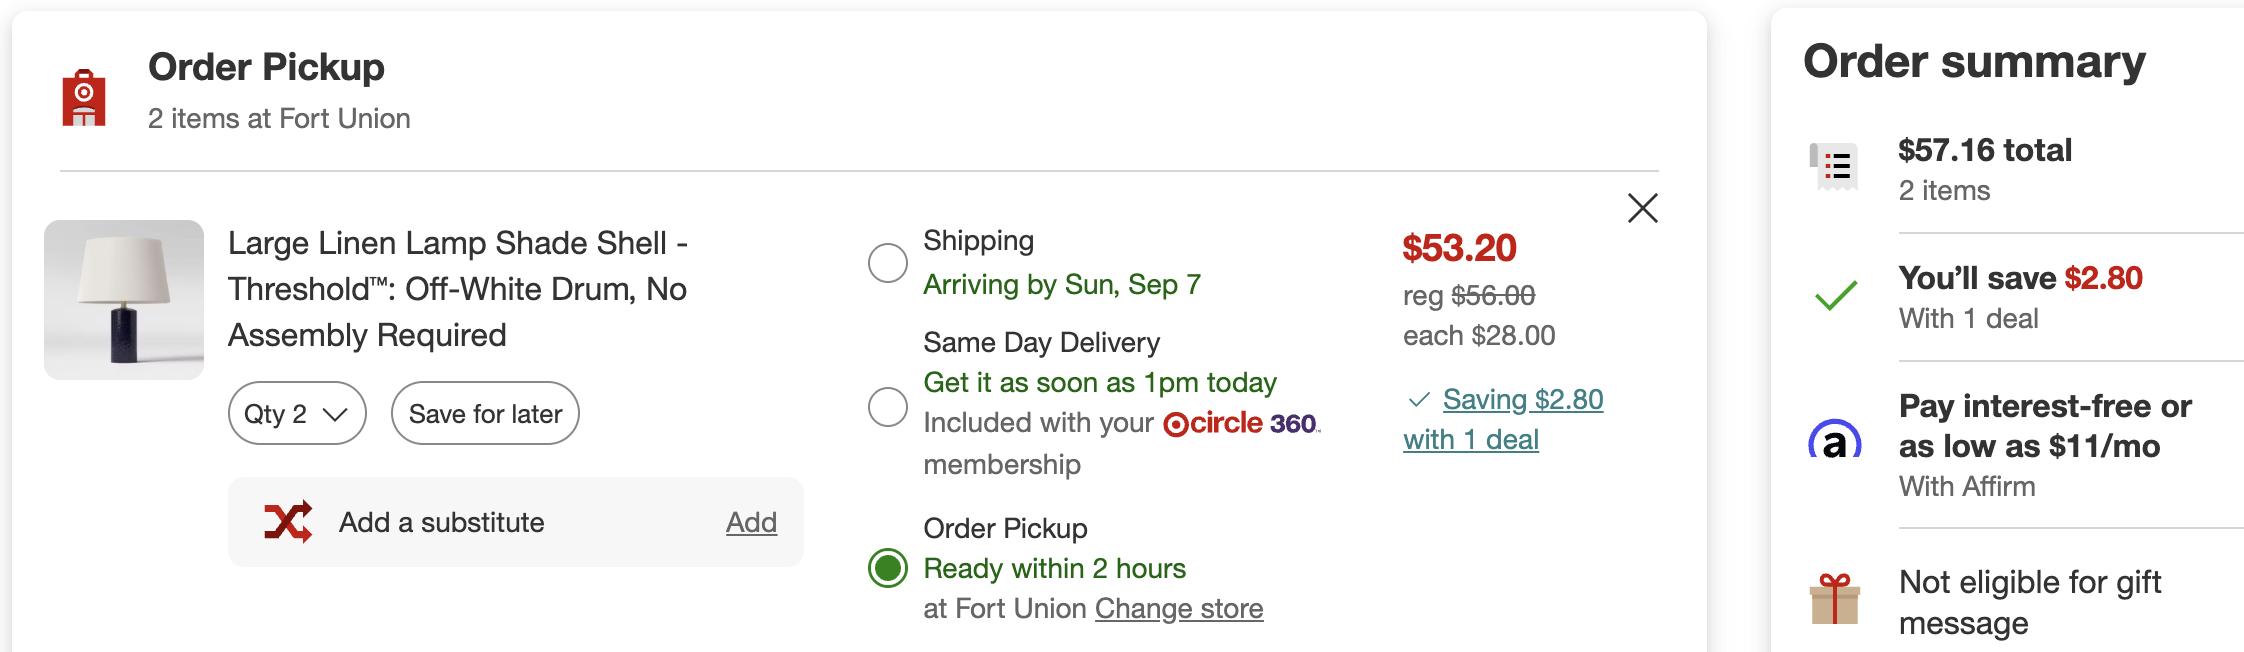
Task: Click the chevron in the quantity selector
Action: pos(335,414)
